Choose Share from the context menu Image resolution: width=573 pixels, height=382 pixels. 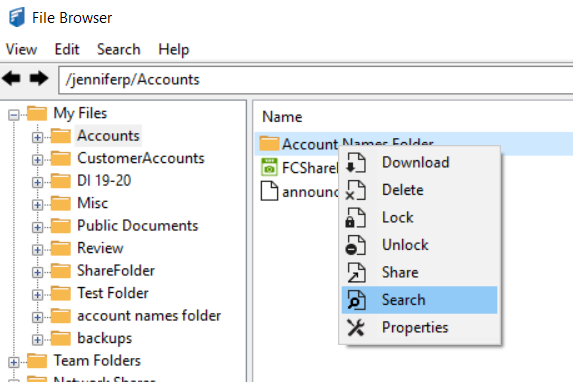coord(420,272)
